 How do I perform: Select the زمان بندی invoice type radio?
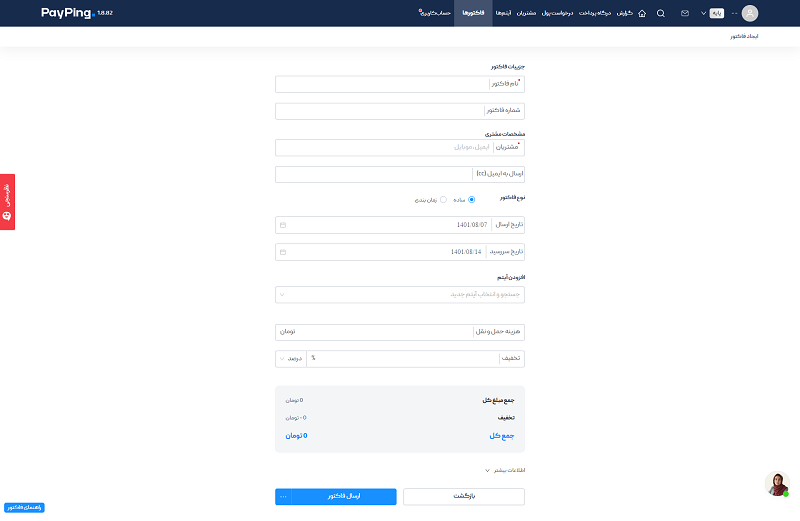tap(443, 200)
